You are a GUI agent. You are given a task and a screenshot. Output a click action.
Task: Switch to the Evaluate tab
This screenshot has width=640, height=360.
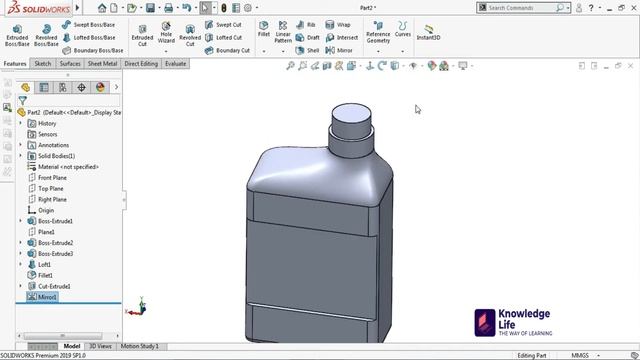(176, 64)
